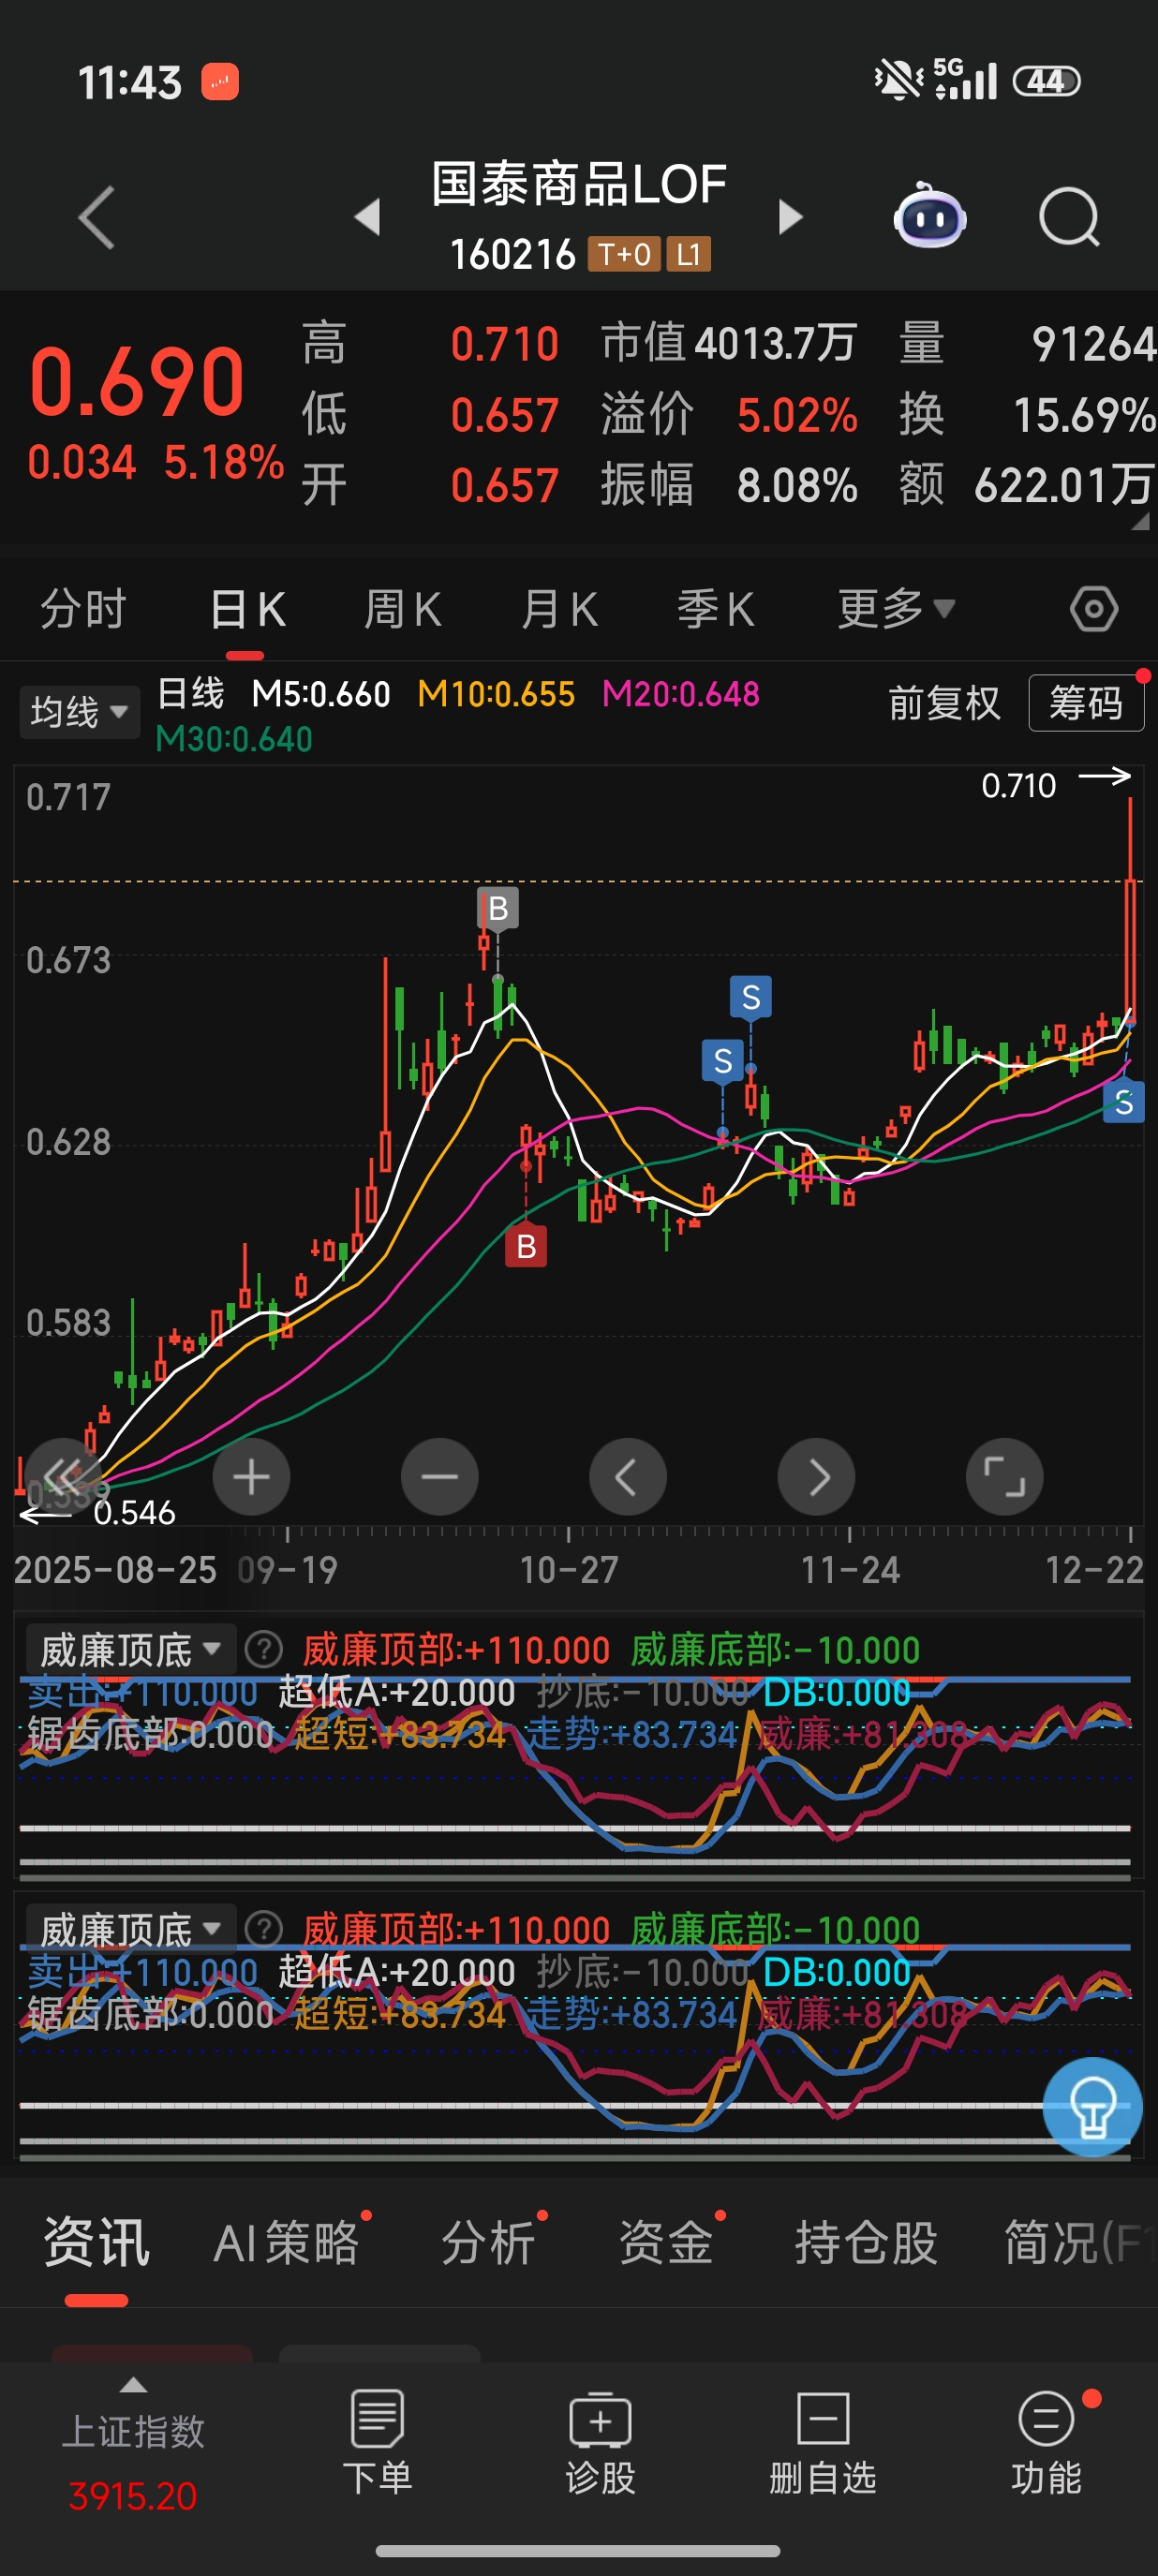The image size is (1158, 2576).
Task: Select the AI策略 tab
Action: (287, 2243)
